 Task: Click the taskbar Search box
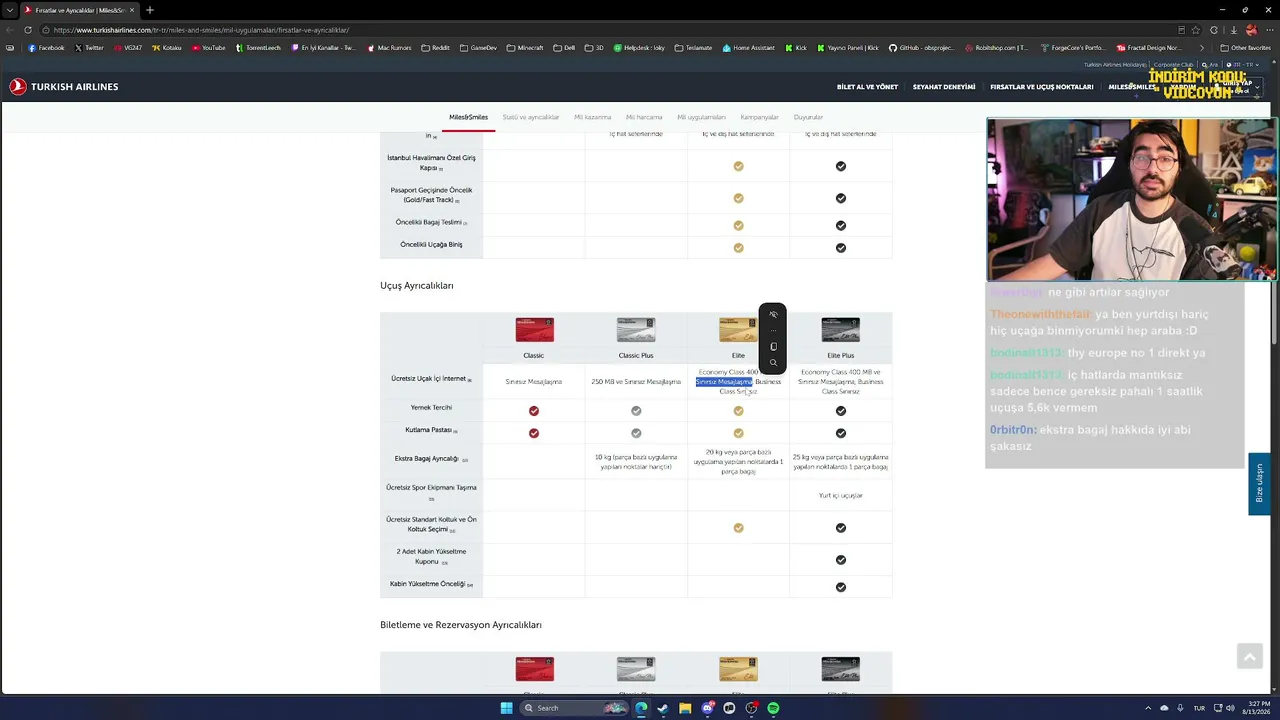click(x=576, y=708)
